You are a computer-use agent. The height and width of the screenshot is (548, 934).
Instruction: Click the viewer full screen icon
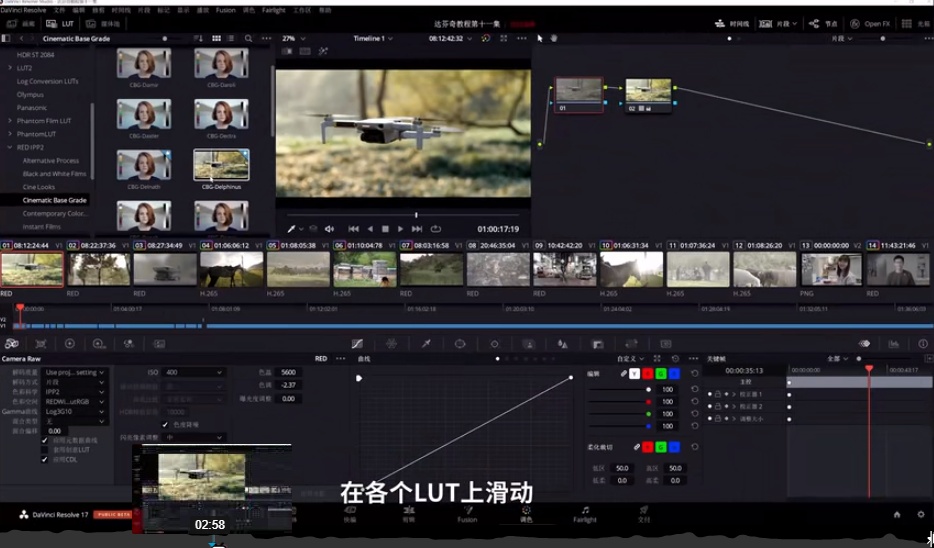pos(504,38)
